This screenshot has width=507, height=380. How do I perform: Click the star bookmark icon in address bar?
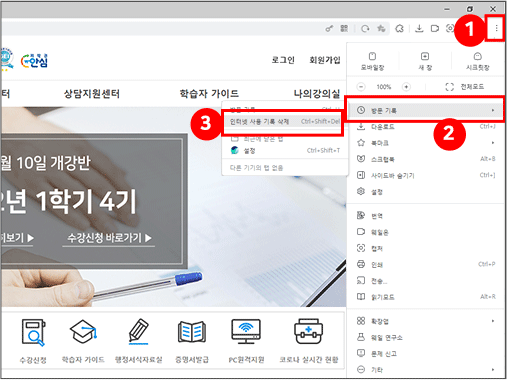[x=381, y=29]
